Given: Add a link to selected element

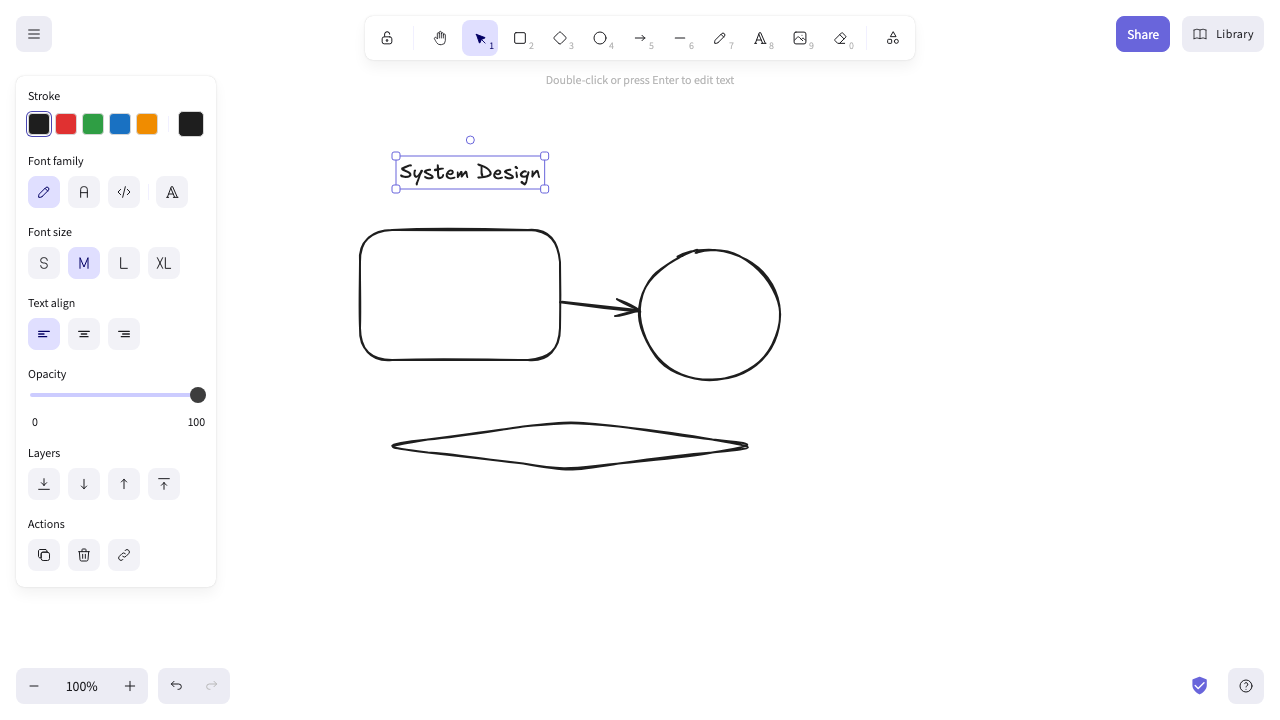Looking at the screenshot, I should (x=124, y=555).
